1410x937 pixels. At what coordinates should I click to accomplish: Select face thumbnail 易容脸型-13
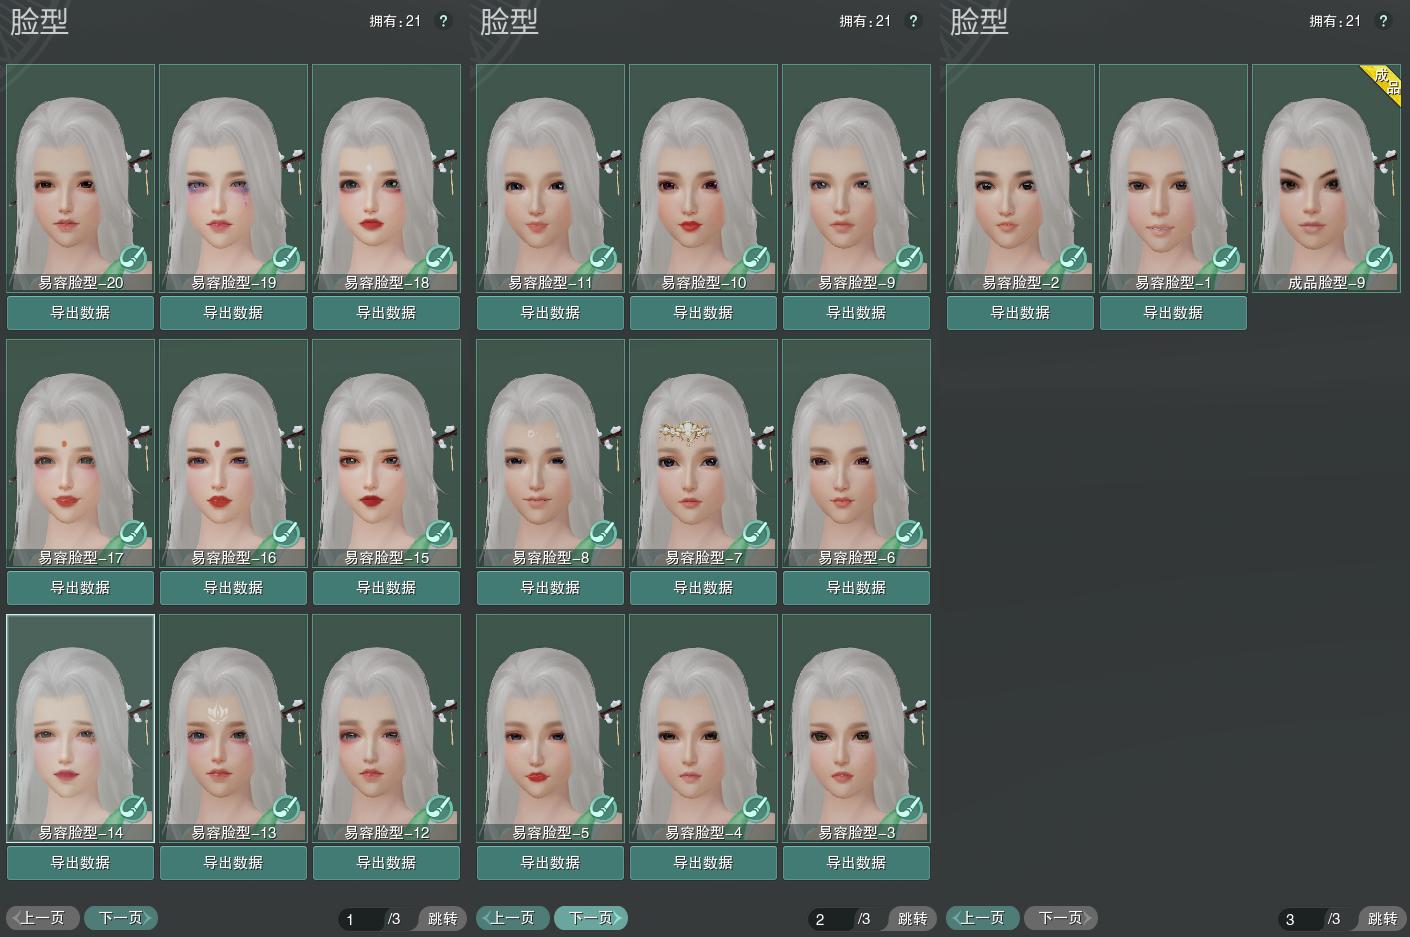tap(233, 728)
